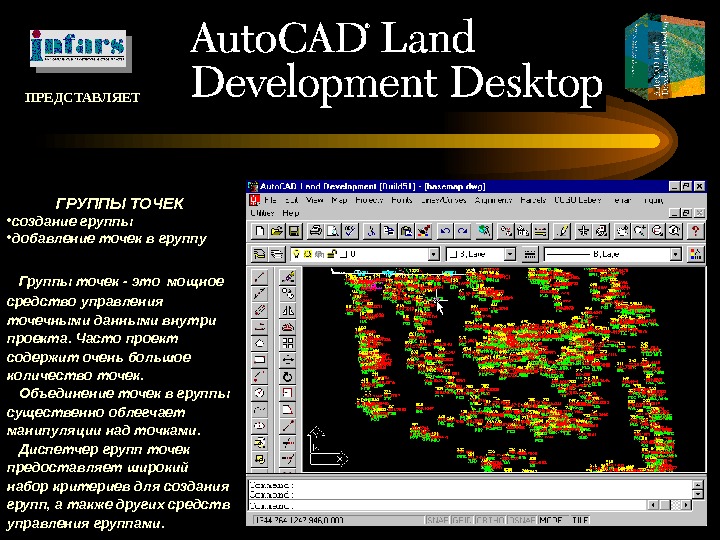Undo the last action with the toolbar arrow
The width and height of the screenshot is (720, 540).
pyautogui.click(x=444, y=231)
